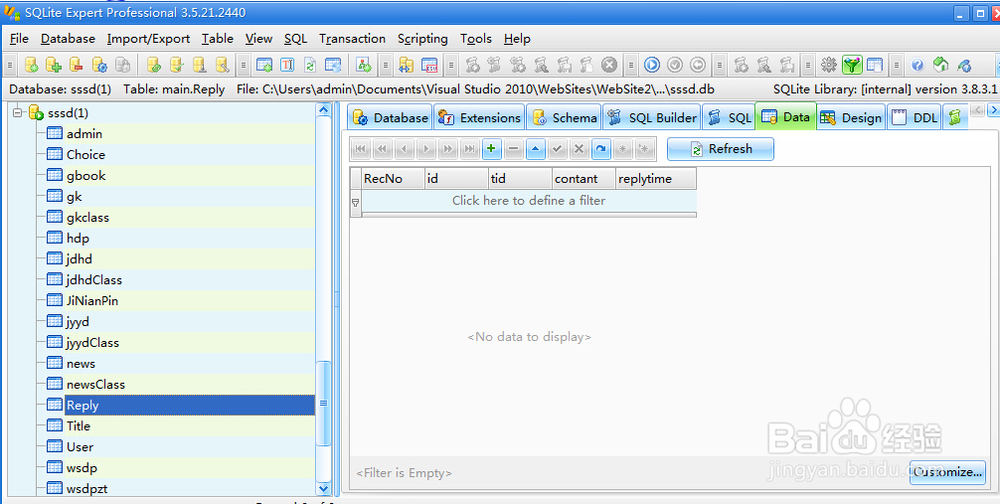Click the table grid view icon beside the funnel

(874, 64)
